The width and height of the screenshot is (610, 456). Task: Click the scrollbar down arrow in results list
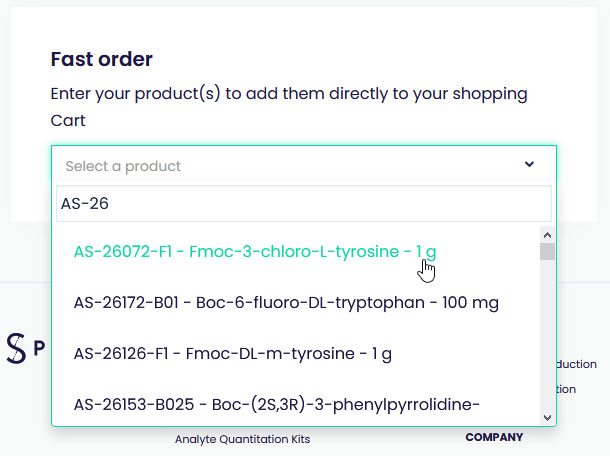[547, 418]
